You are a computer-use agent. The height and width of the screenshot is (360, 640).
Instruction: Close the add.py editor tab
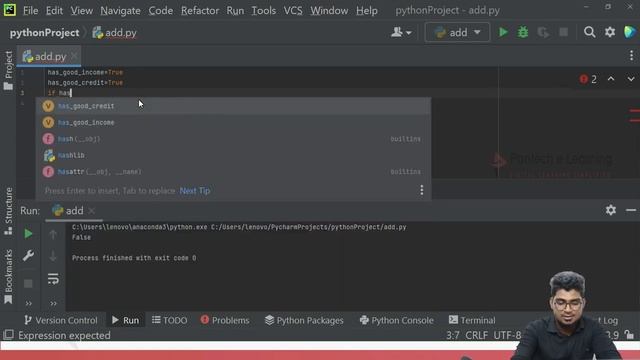[74, 56]
